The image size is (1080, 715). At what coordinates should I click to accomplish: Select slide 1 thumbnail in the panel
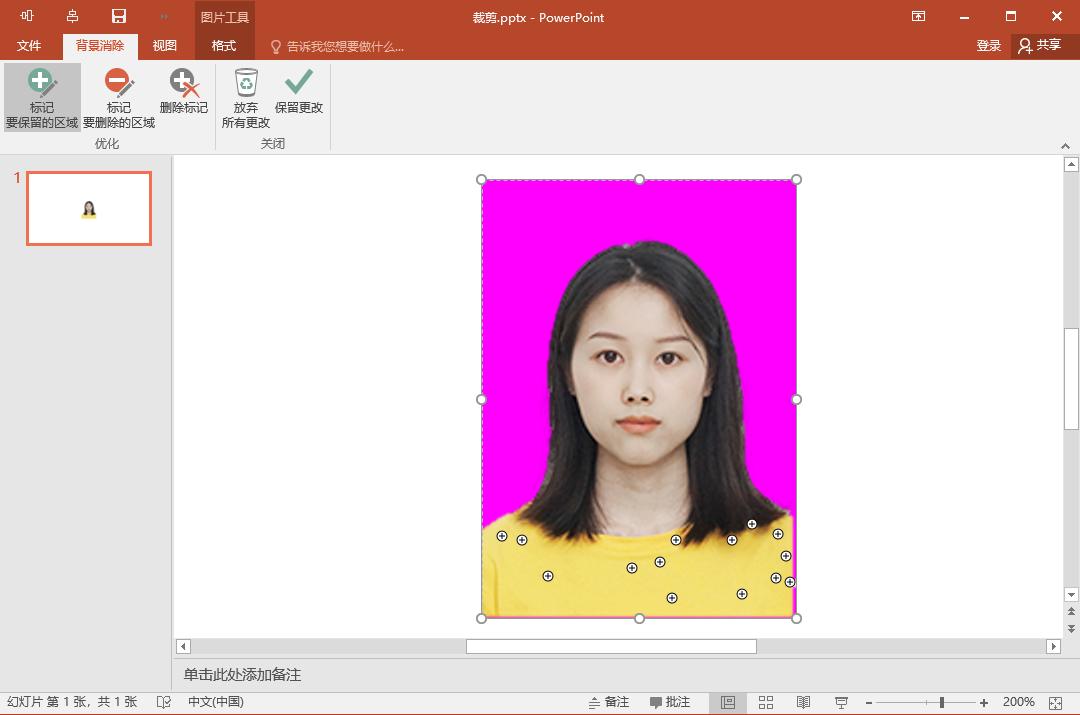click(x=88, y=208)
